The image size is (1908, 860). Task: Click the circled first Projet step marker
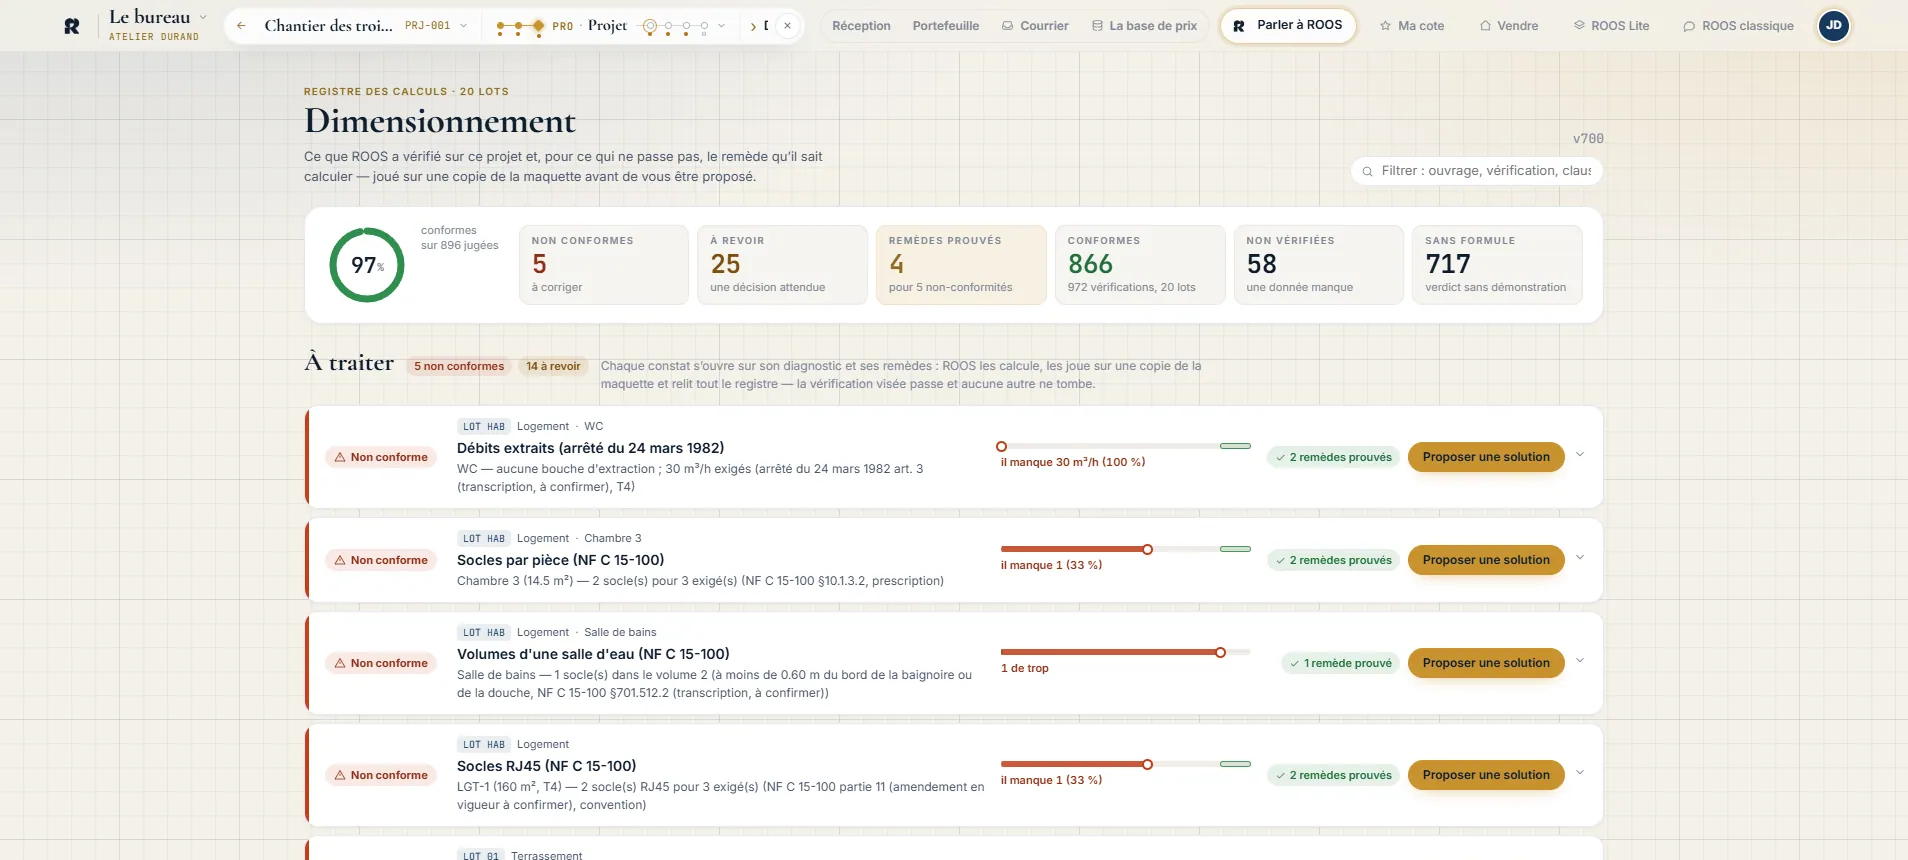coord(650,26)
